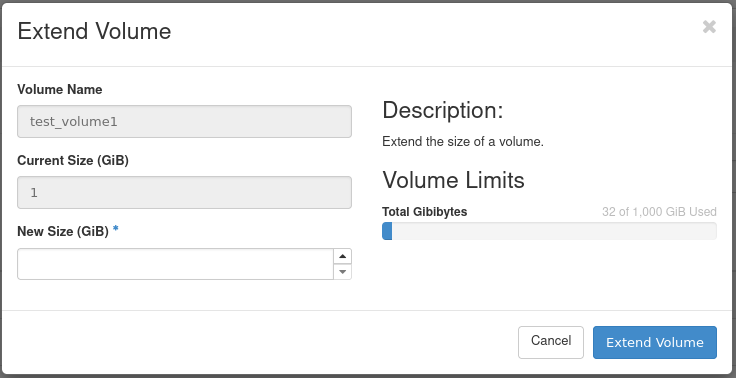Click the Current Size field showing 1
Viewport: 736px width, 378px height.
click(x=184, y=193)
